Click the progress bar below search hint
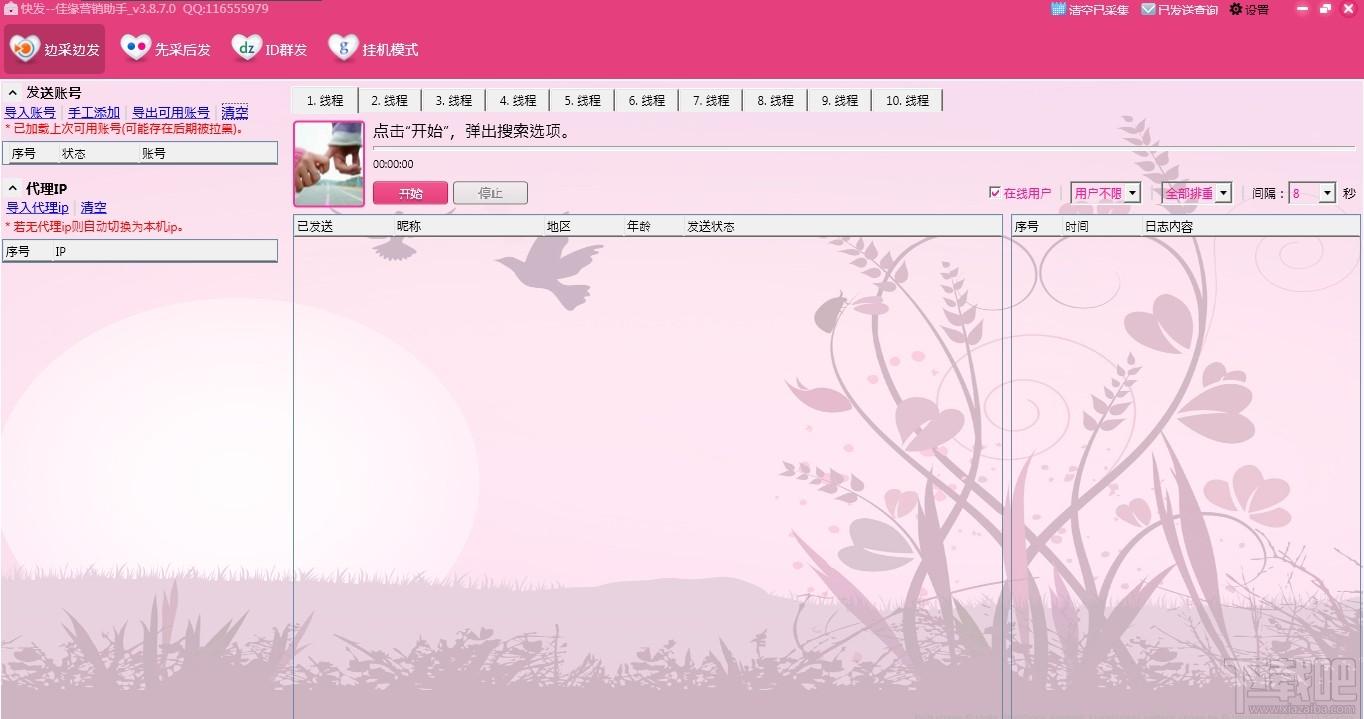1364x719 pixels. [864, 148]
